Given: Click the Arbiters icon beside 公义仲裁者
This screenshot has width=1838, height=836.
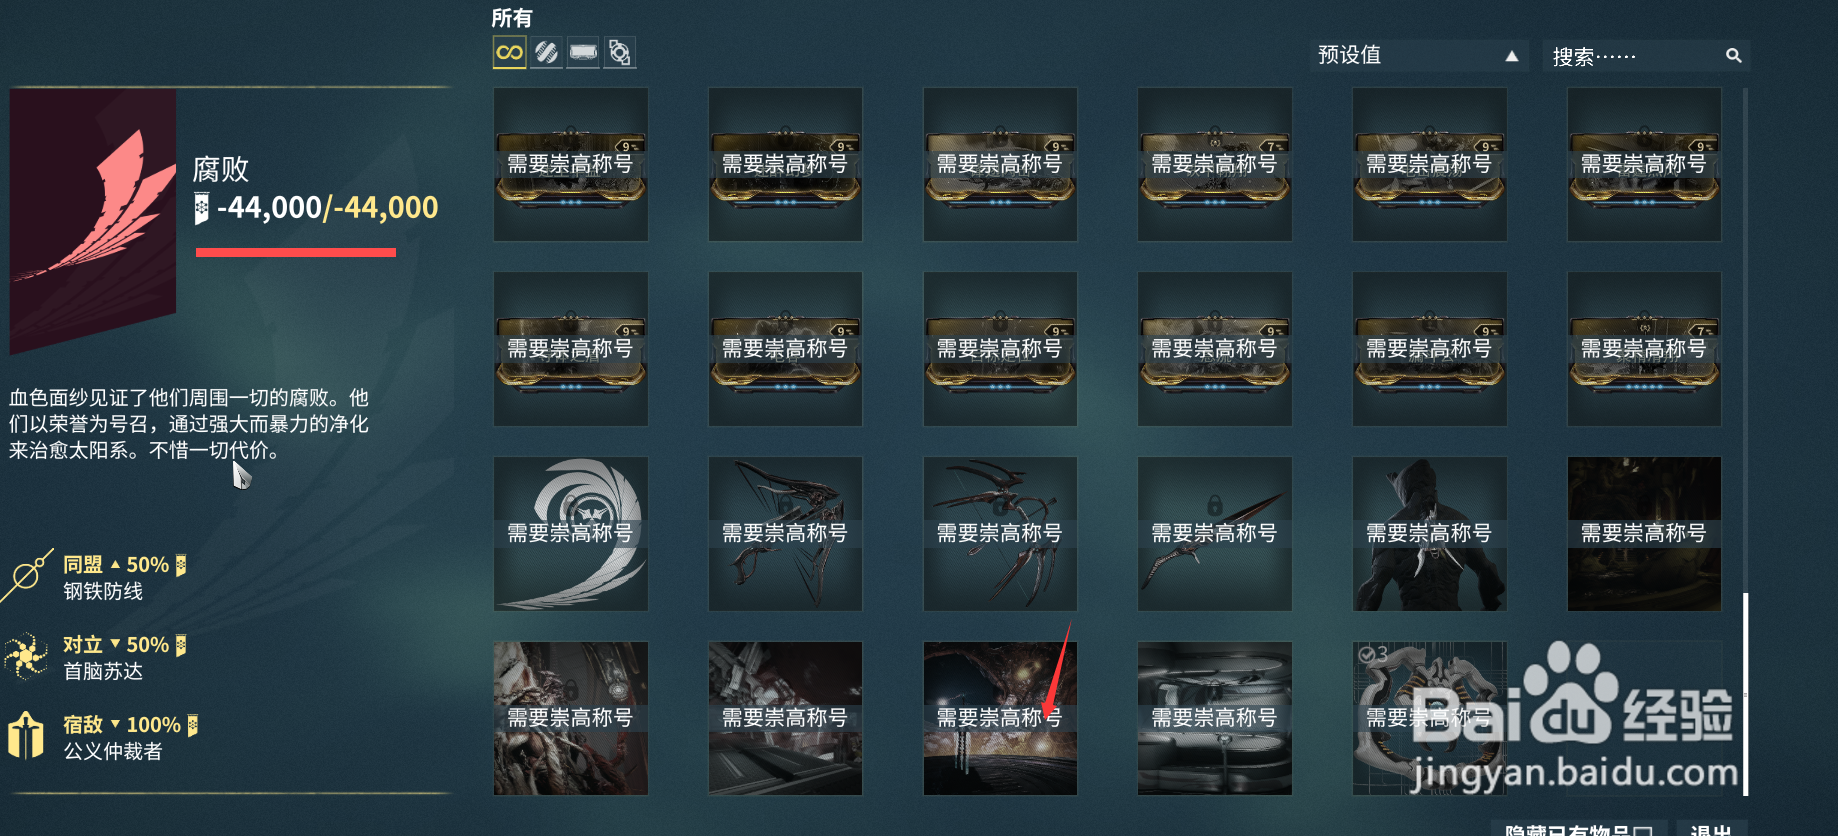Looking at the screenshot, I should tap(26, 735).
